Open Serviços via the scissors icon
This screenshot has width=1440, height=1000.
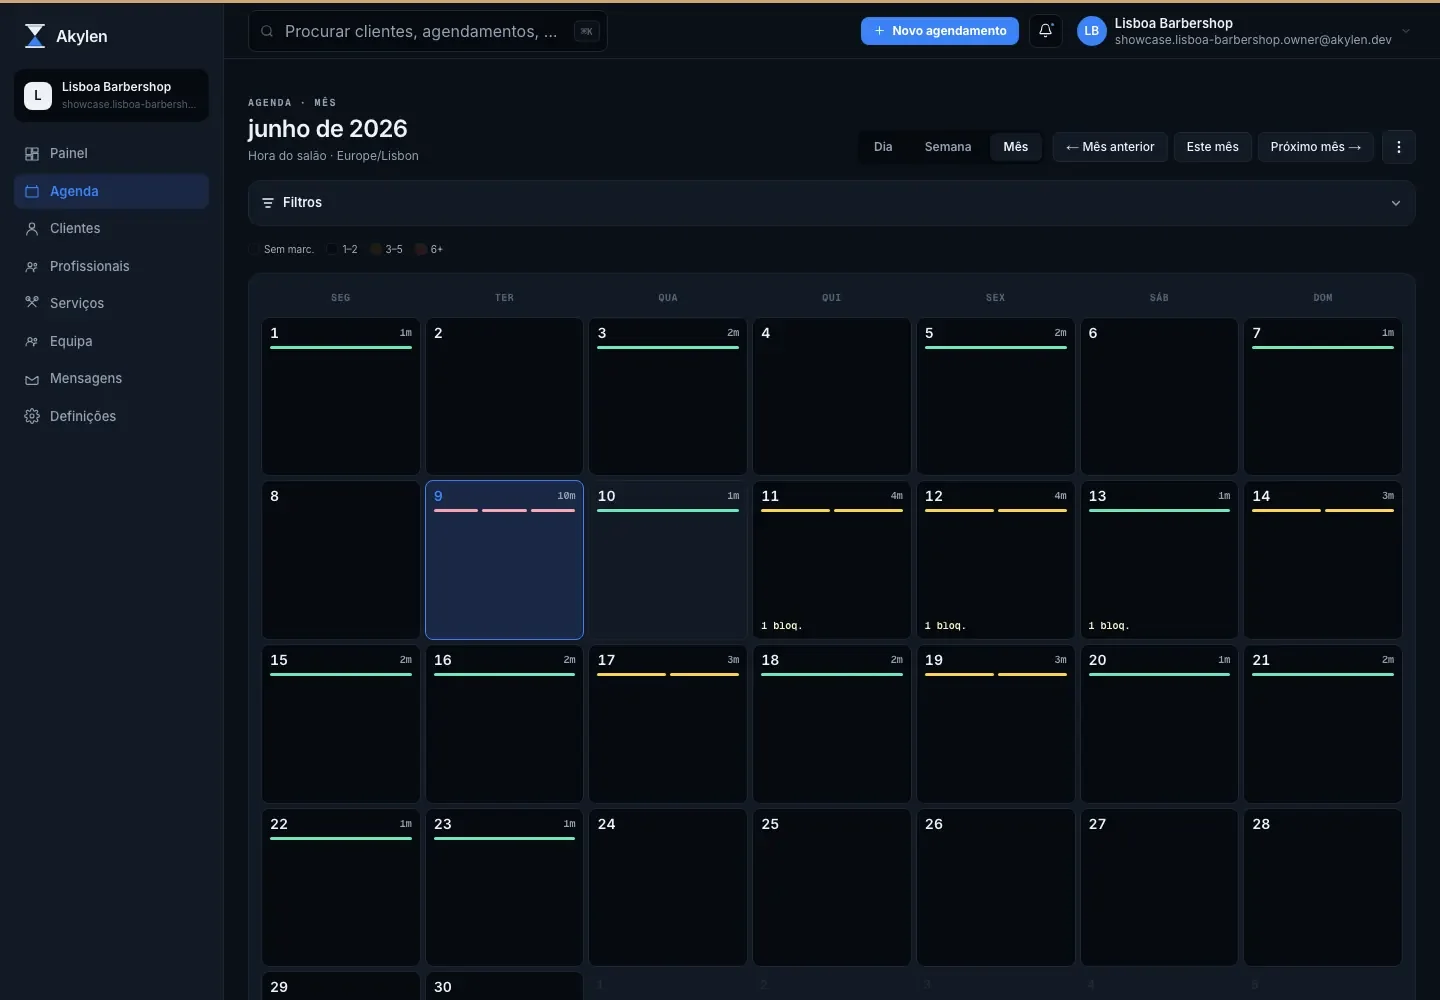pyautogui.click(x=32, y=303)
